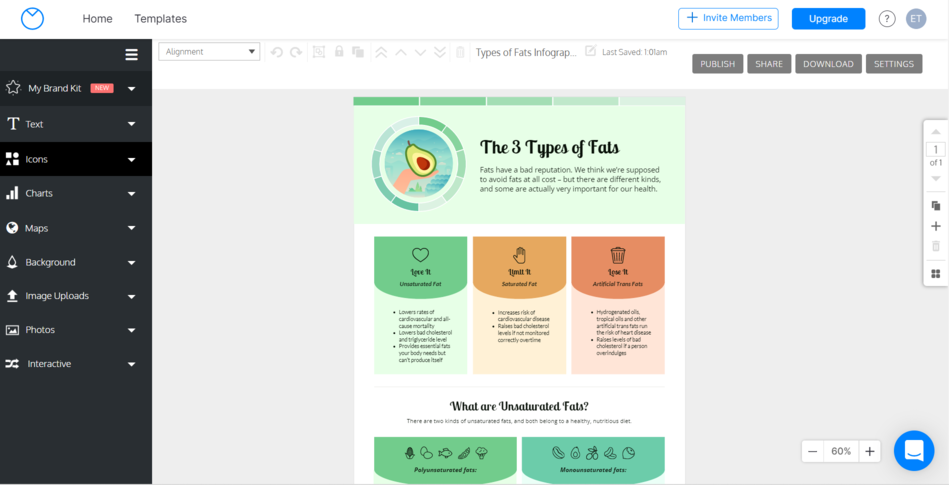Image resolution: width=949 pixels, height=485 pixels.
Task: Click the NEW badge on Brand Kit
Action: tap(102, 88)
